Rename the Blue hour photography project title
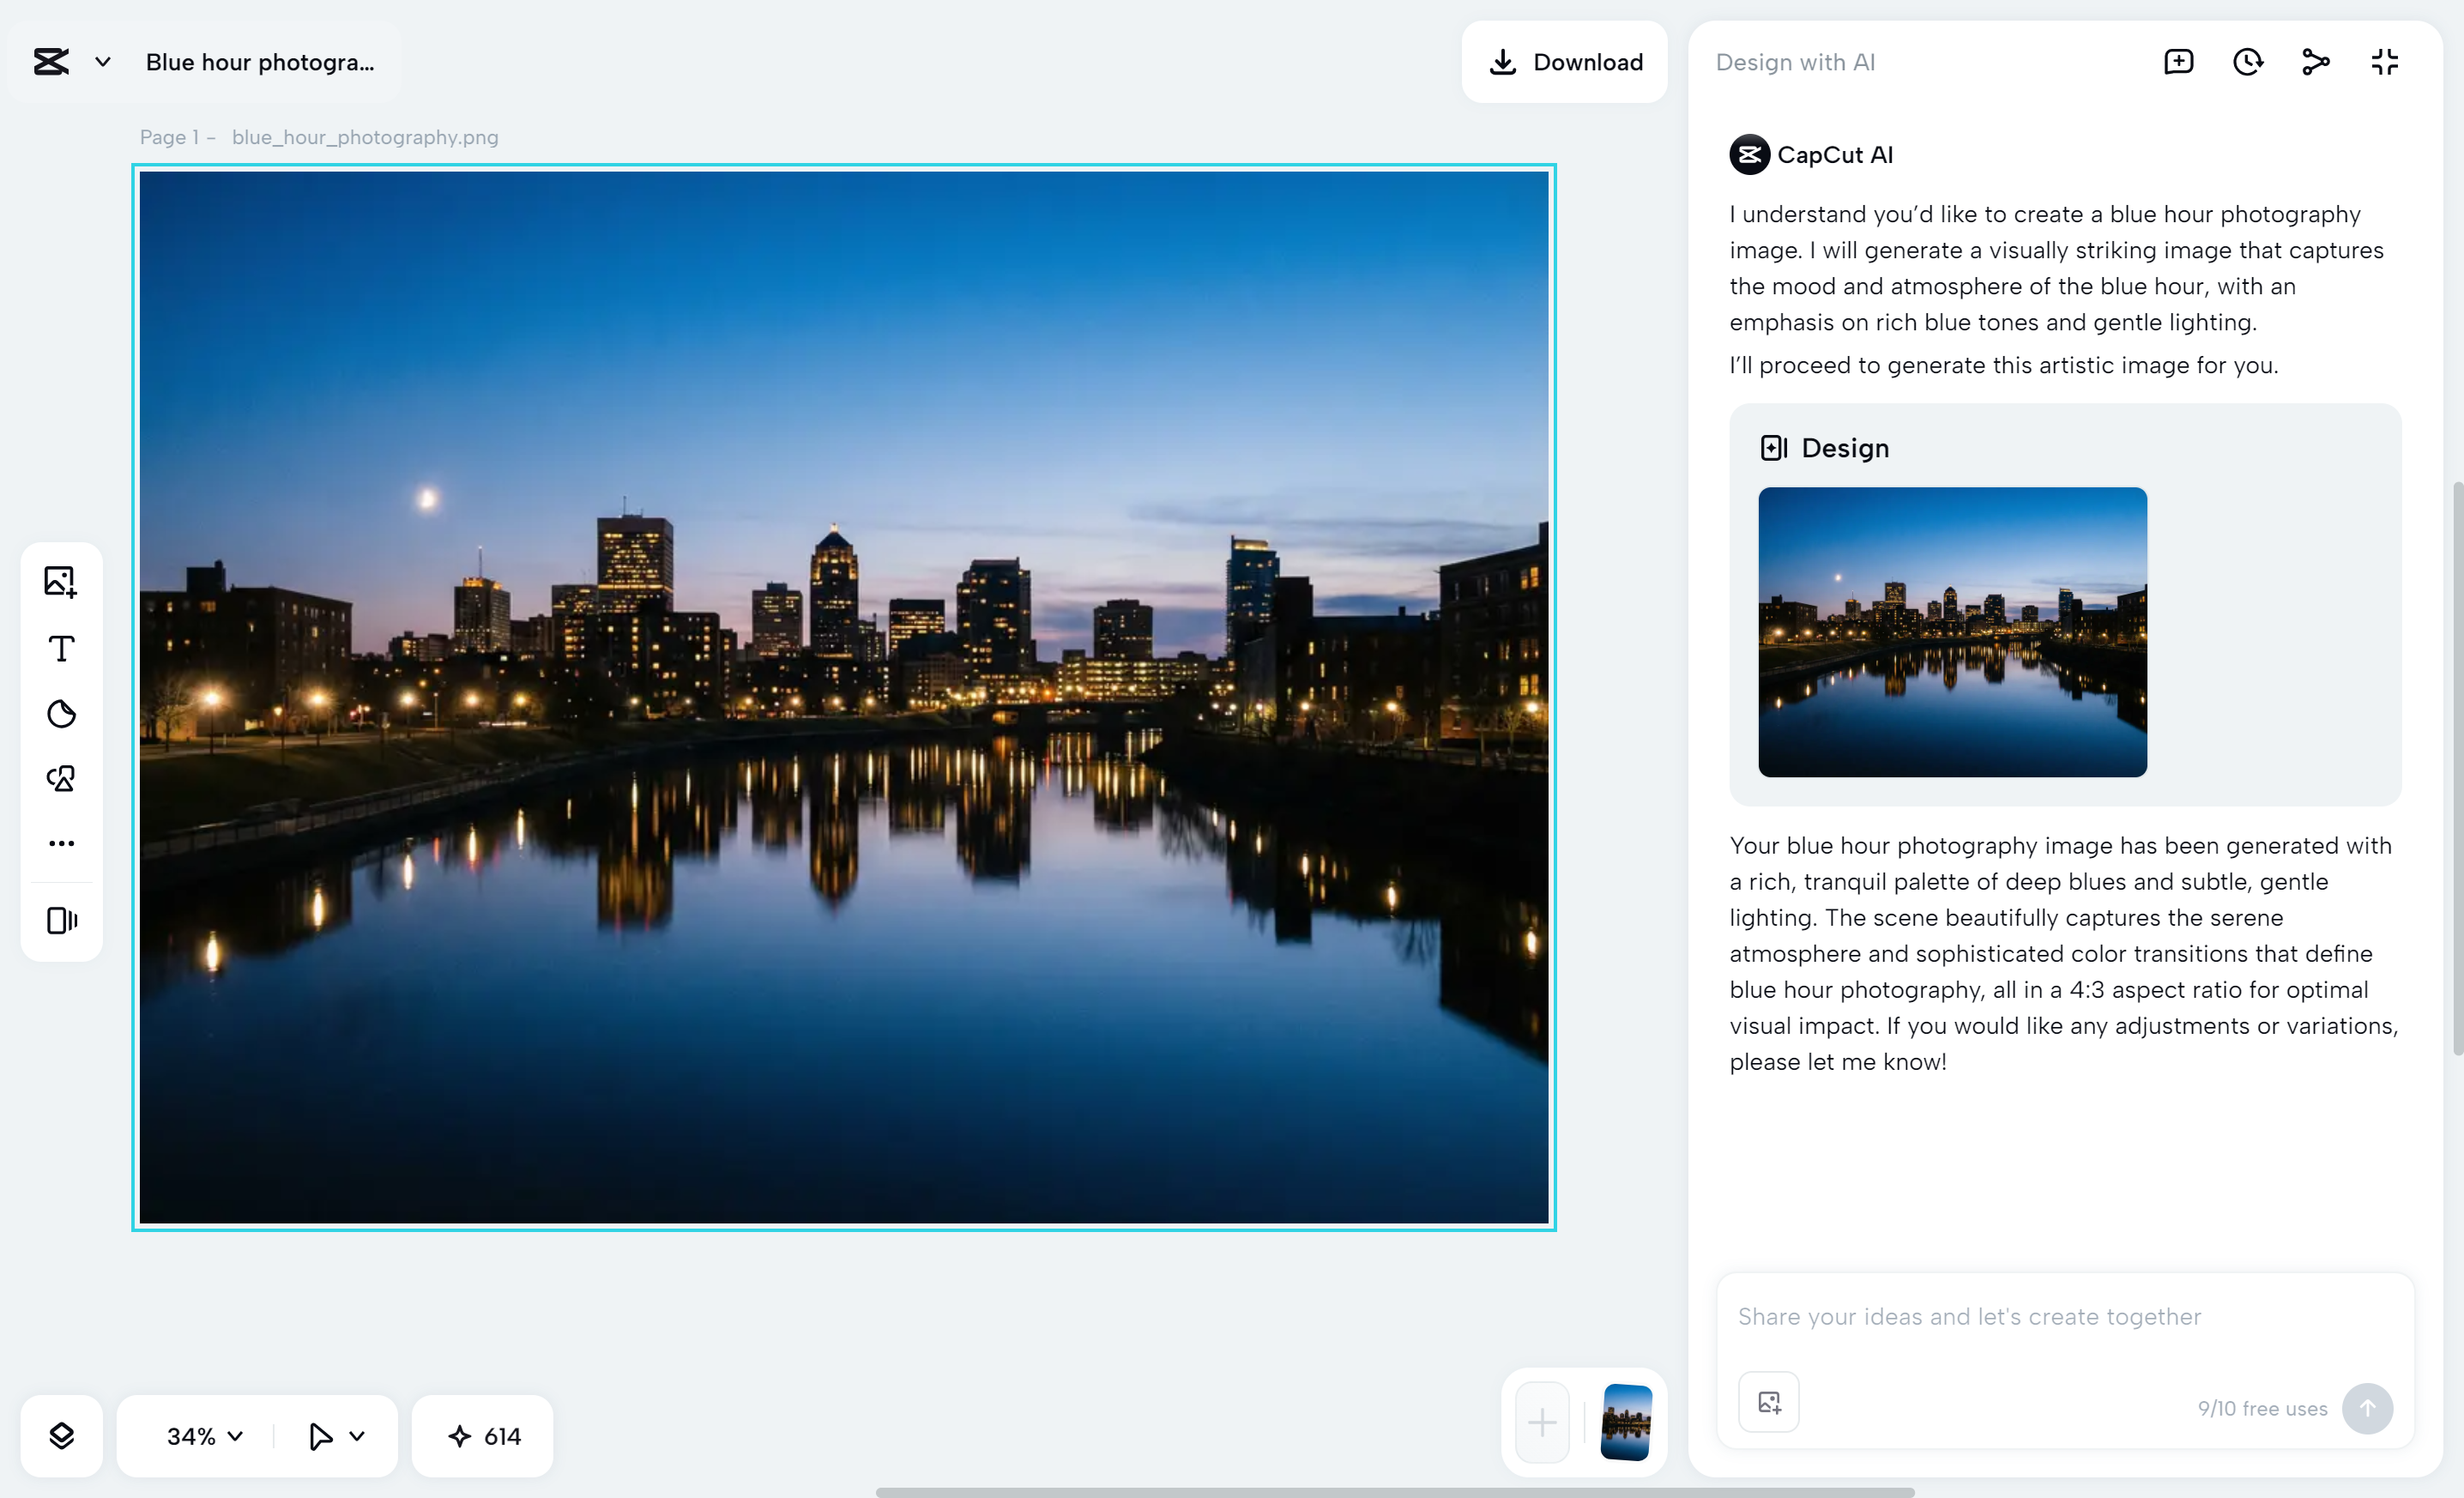2464x1498 pixels. point(258,61)
